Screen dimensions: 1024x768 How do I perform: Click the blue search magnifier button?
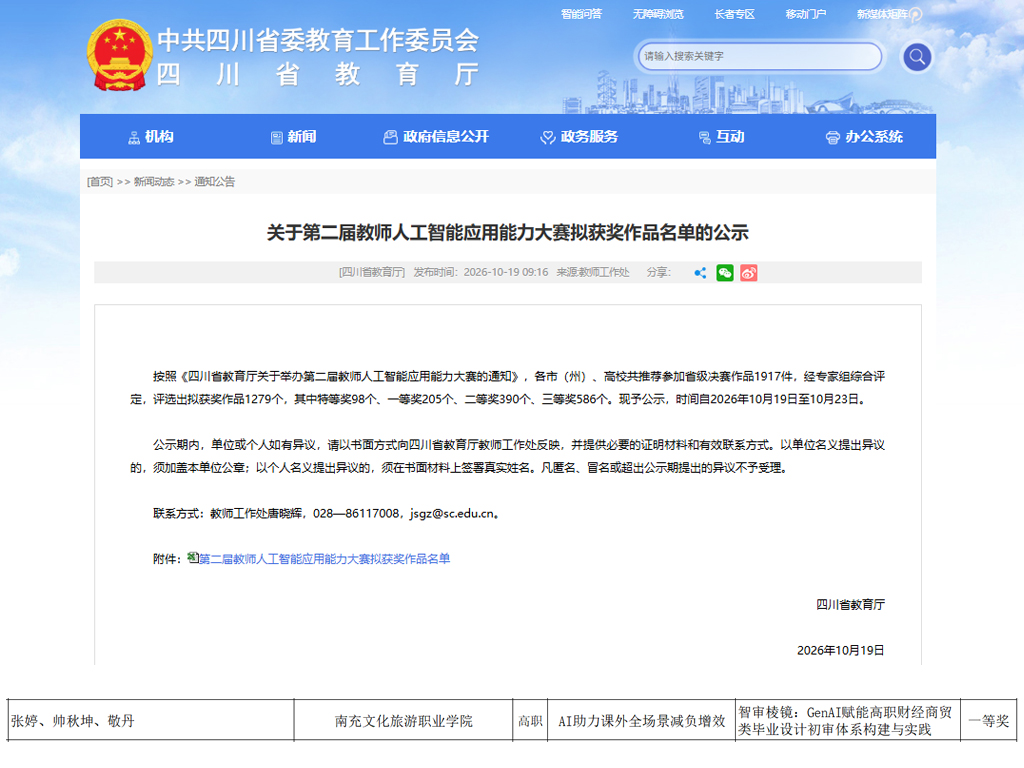pyautogui.click(x=917, y=57)
